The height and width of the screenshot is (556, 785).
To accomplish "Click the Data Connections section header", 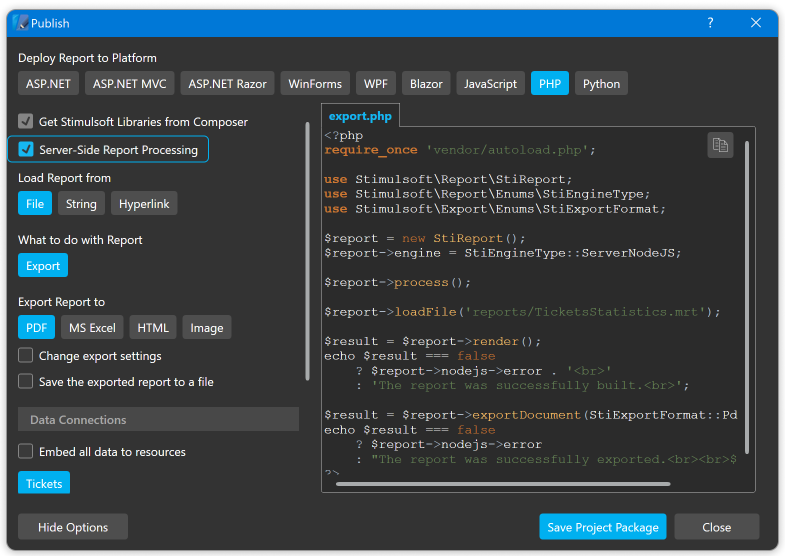I will coord(158,419).
